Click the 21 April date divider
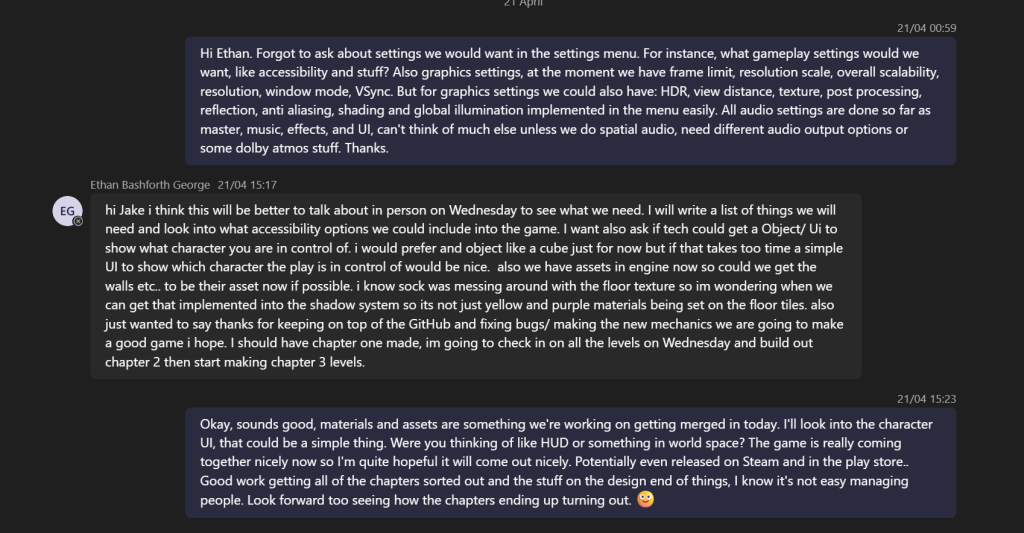 [523, 3]
